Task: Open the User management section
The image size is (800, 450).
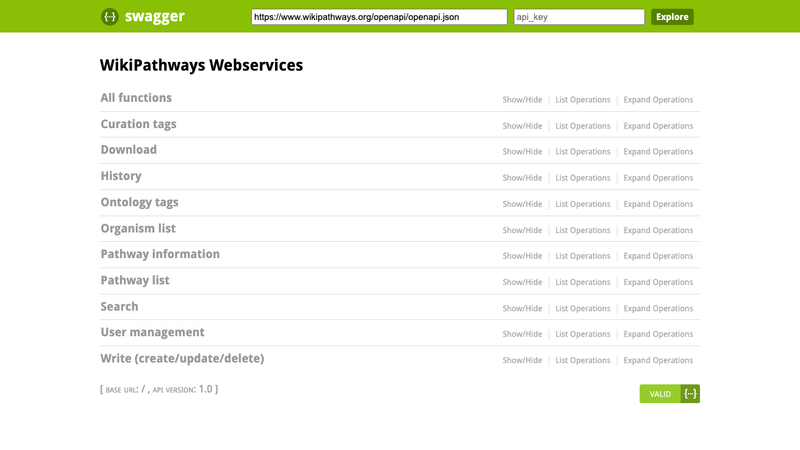Action: (x=152, y=333)
